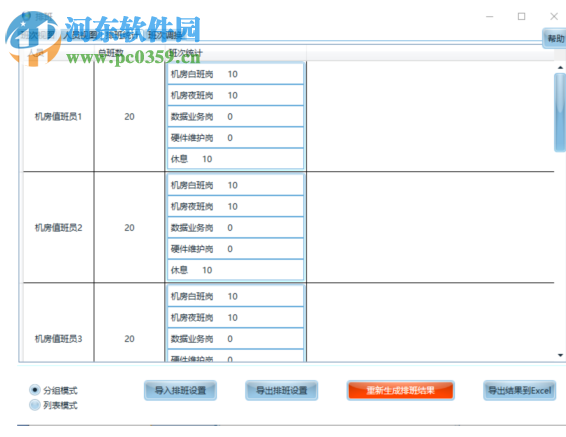Select 硬件维护岗 0 row of 机房值班员1
This screenshot has height=437, width=566.
(235, 138)
